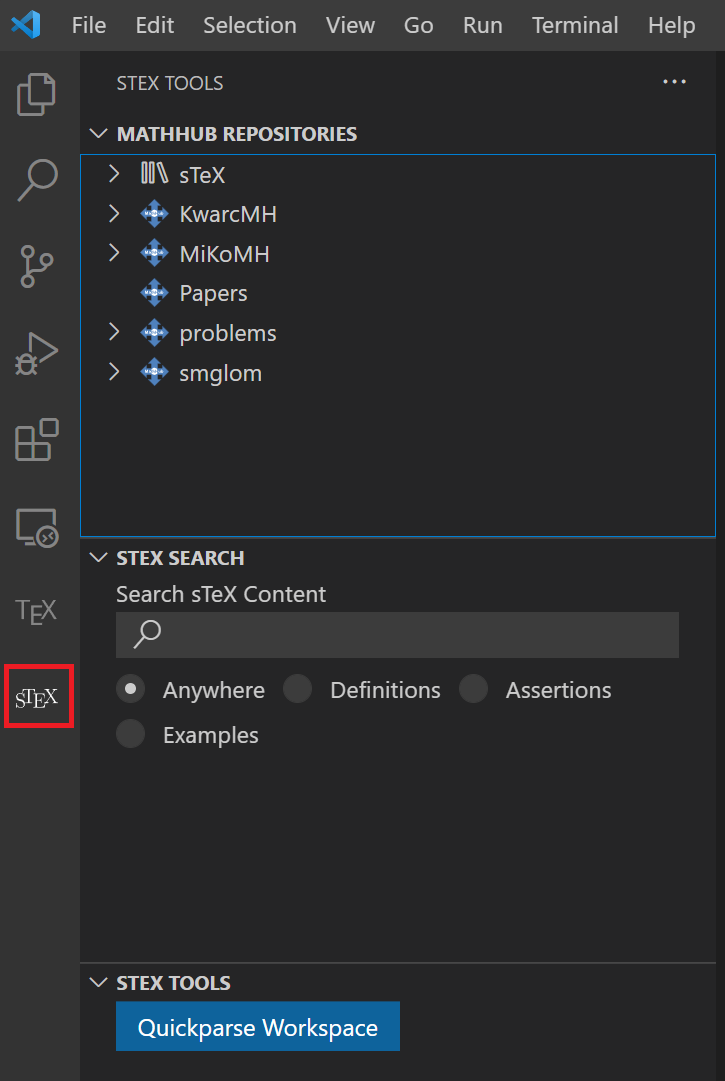Open the STEX TOOLS more actions ellipsis

click(x=674, y=83)
